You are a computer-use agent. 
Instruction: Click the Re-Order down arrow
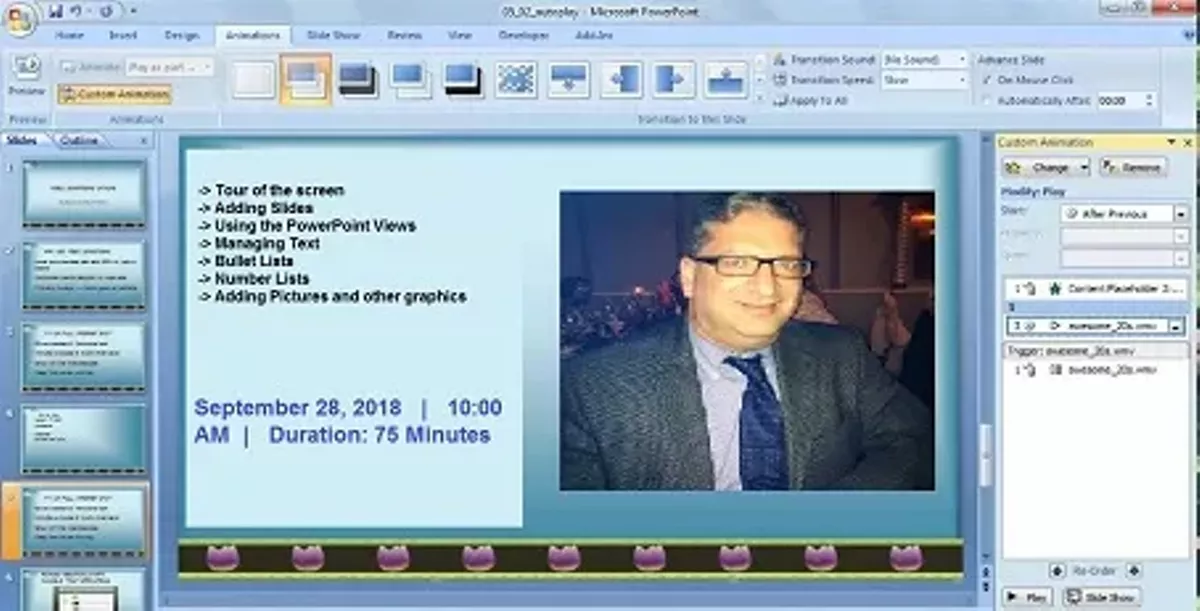pyautogui.click(x=1134, y=571)
